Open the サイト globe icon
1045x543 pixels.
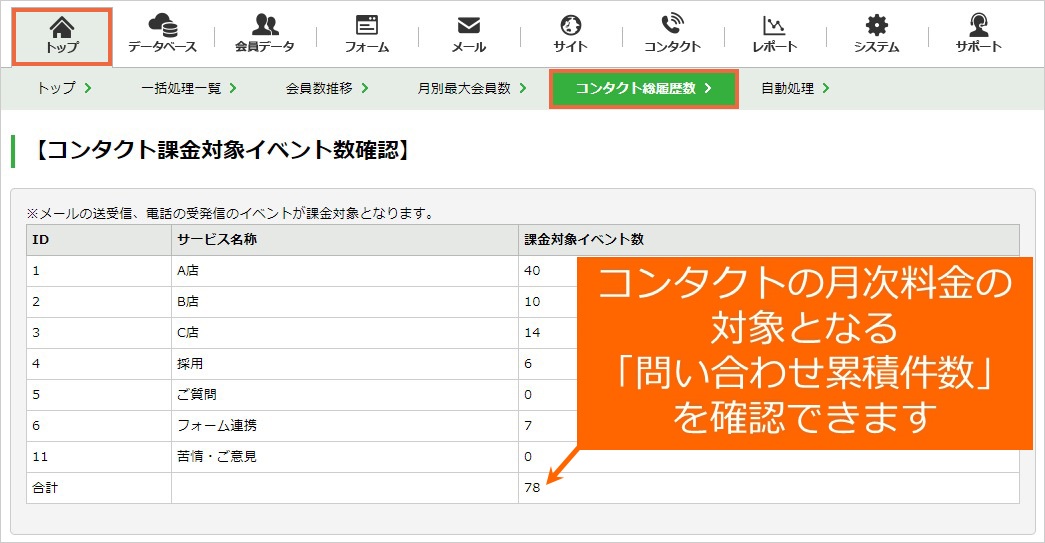click(570, 25)
